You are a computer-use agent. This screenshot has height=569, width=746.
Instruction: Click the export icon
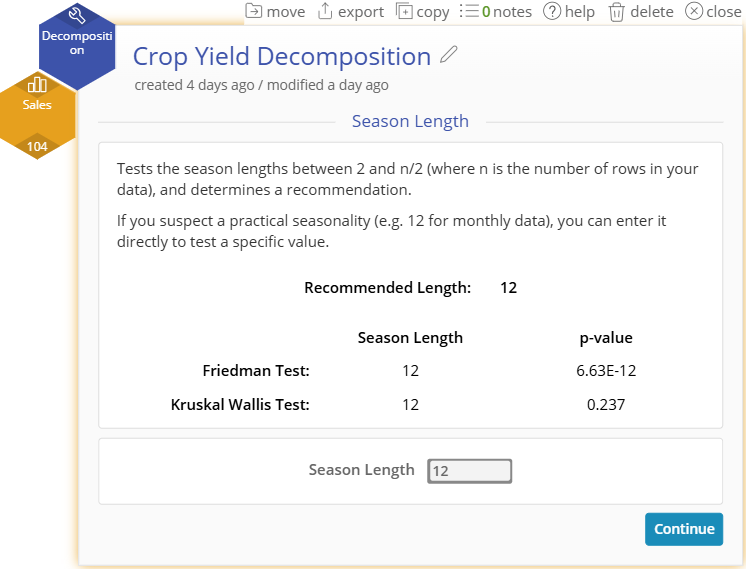point(324,11)
